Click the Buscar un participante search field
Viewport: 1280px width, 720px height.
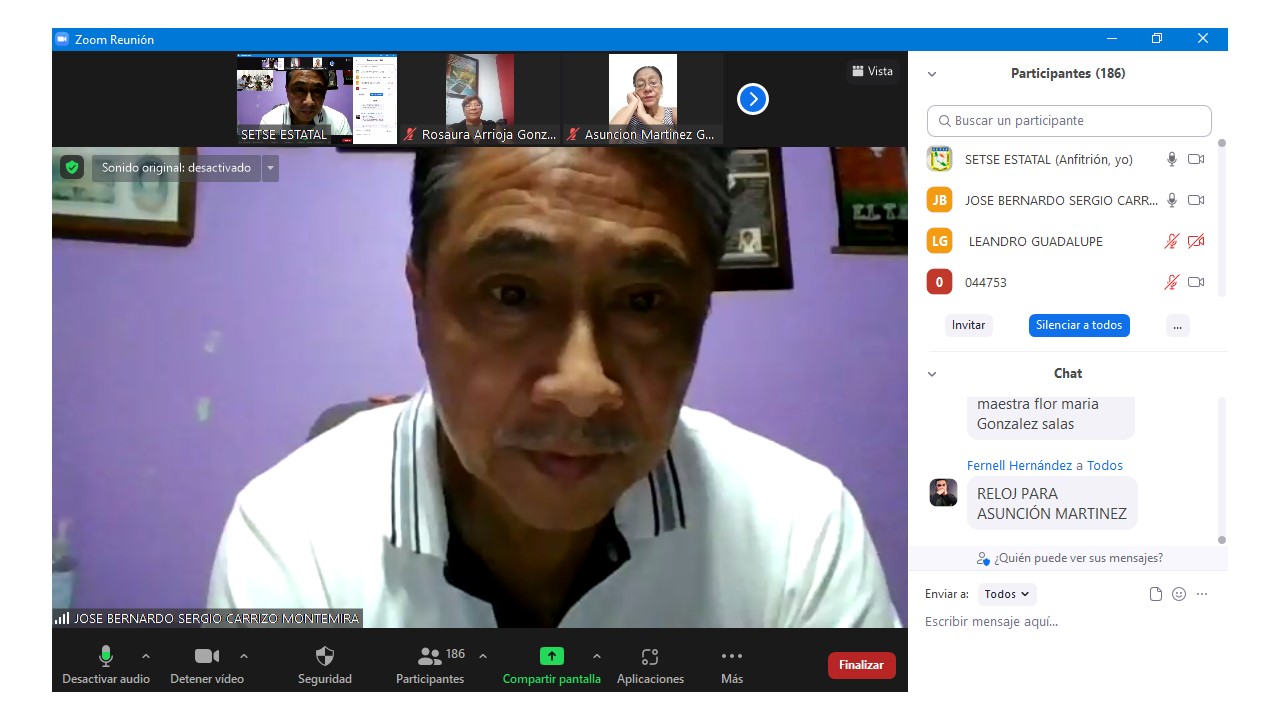(x=1069, y=121)
